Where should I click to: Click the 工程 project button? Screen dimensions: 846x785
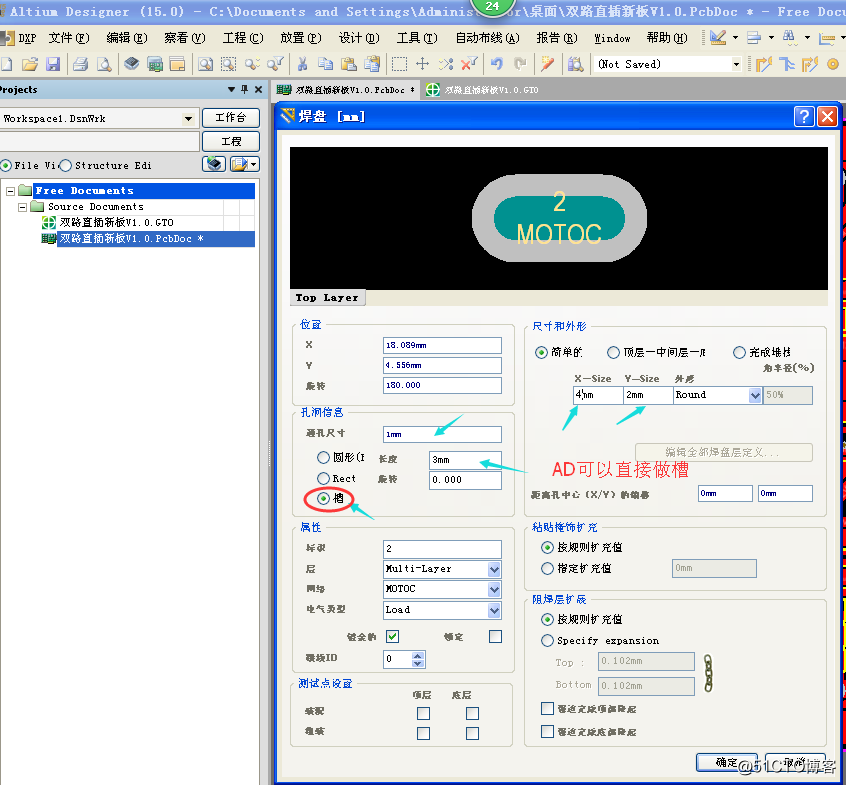(x=231, y=141)
